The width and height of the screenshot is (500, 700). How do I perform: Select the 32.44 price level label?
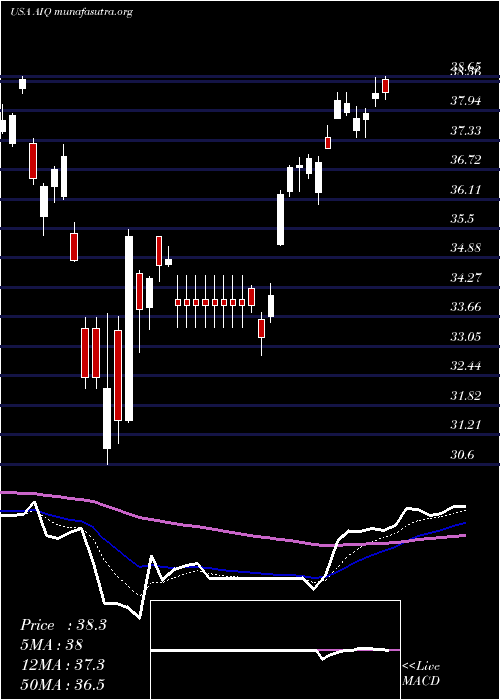pos(466,367)
